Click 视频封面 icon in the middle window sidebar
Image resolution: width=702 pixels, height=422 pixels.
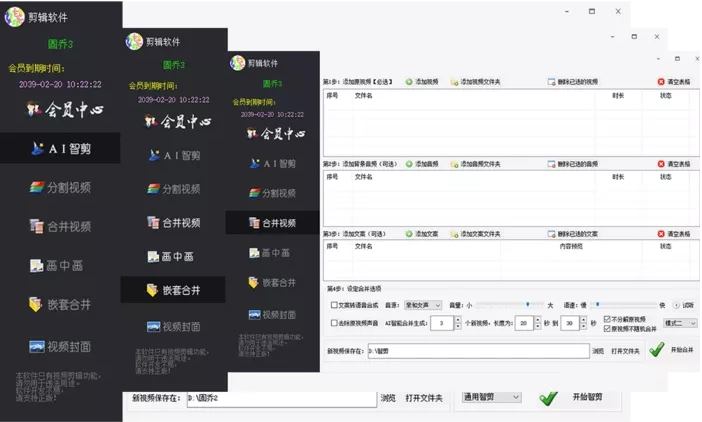tap(154, 327)
